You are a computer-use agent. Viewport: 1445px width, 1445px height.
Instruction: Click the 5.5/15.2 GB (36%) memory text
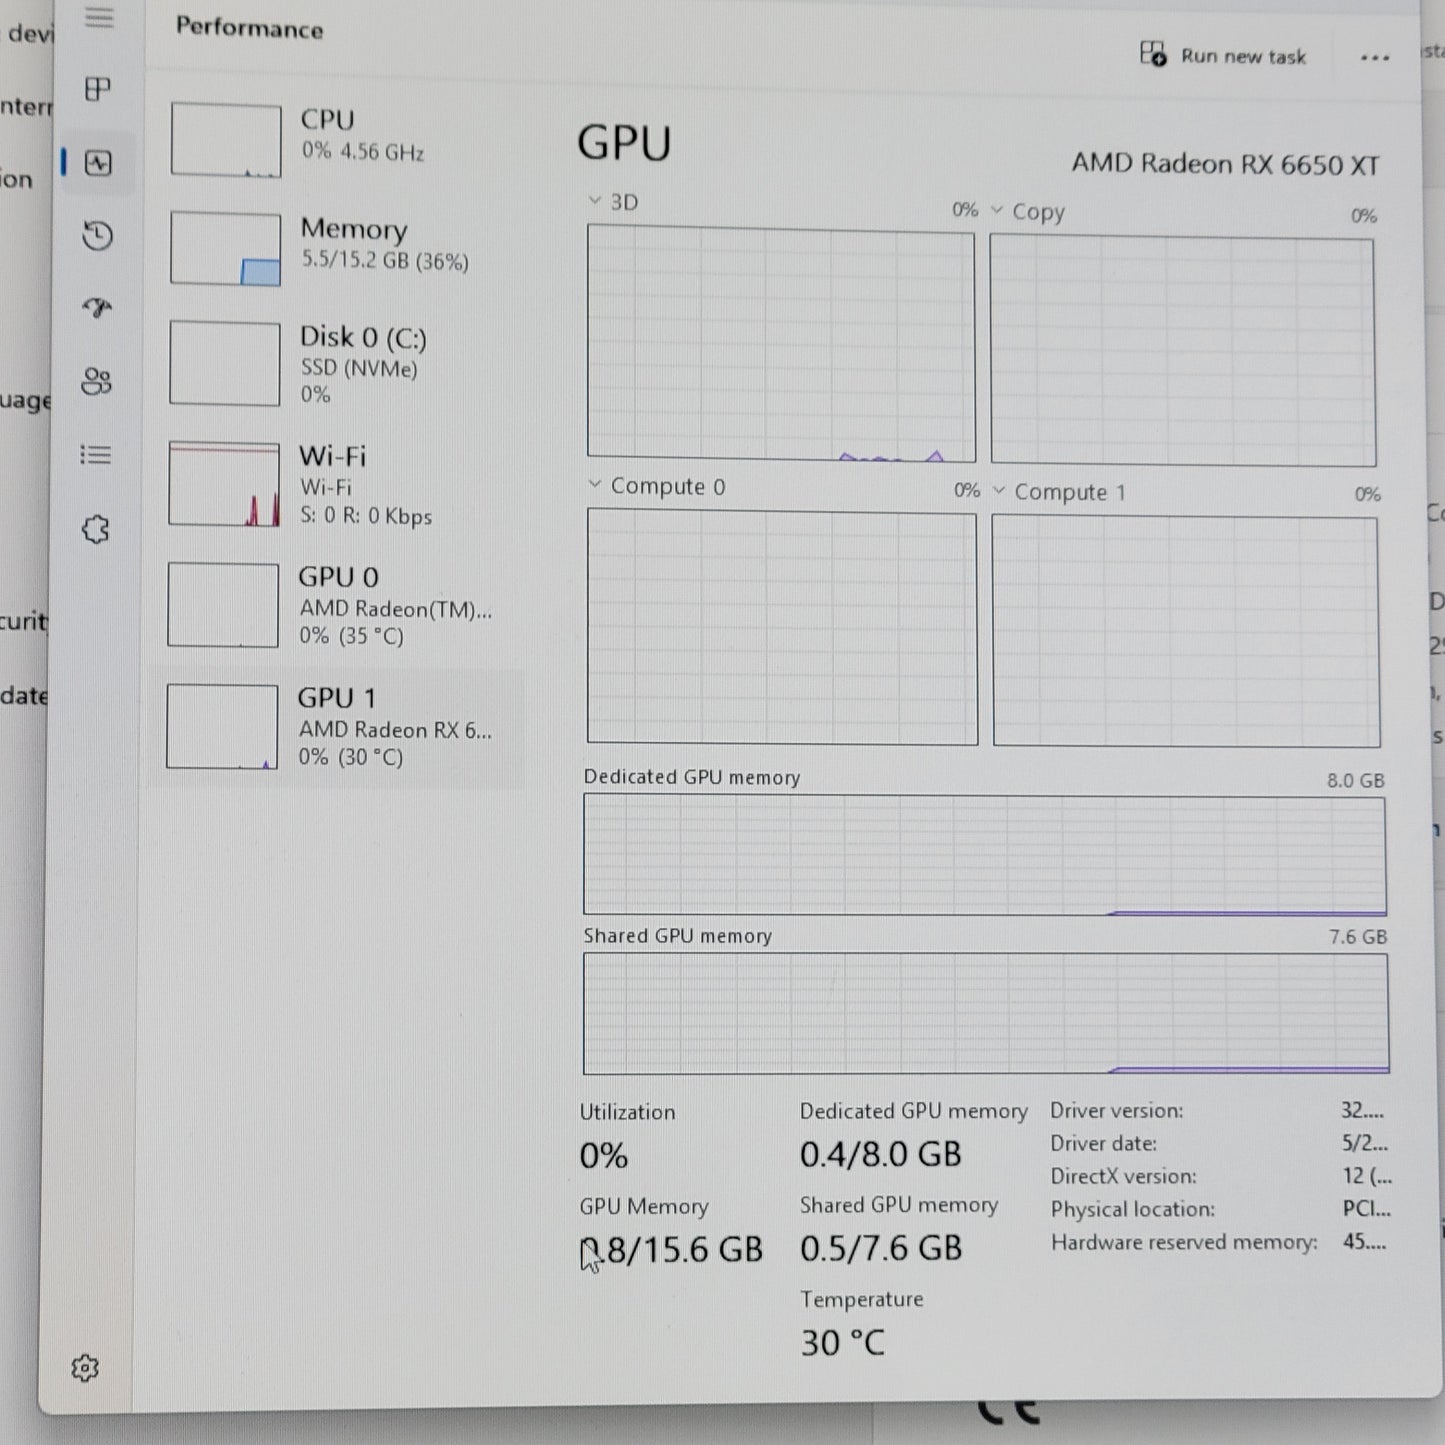pos(385,261)
